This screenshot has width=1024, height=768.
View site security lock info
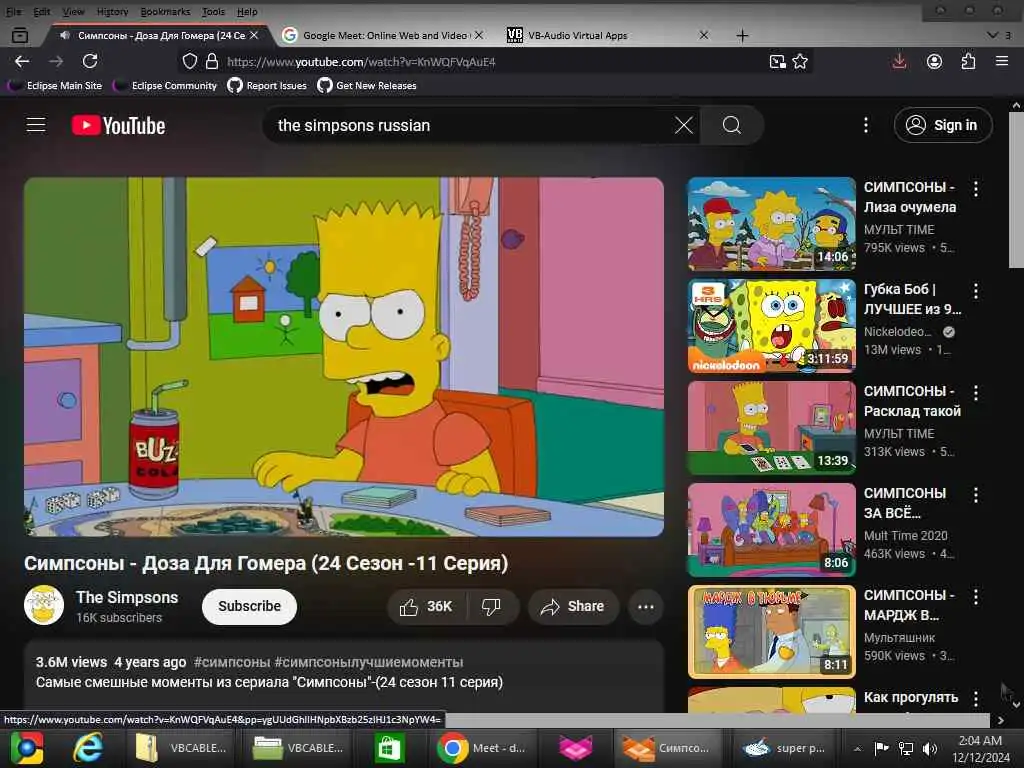click(212, 61)
